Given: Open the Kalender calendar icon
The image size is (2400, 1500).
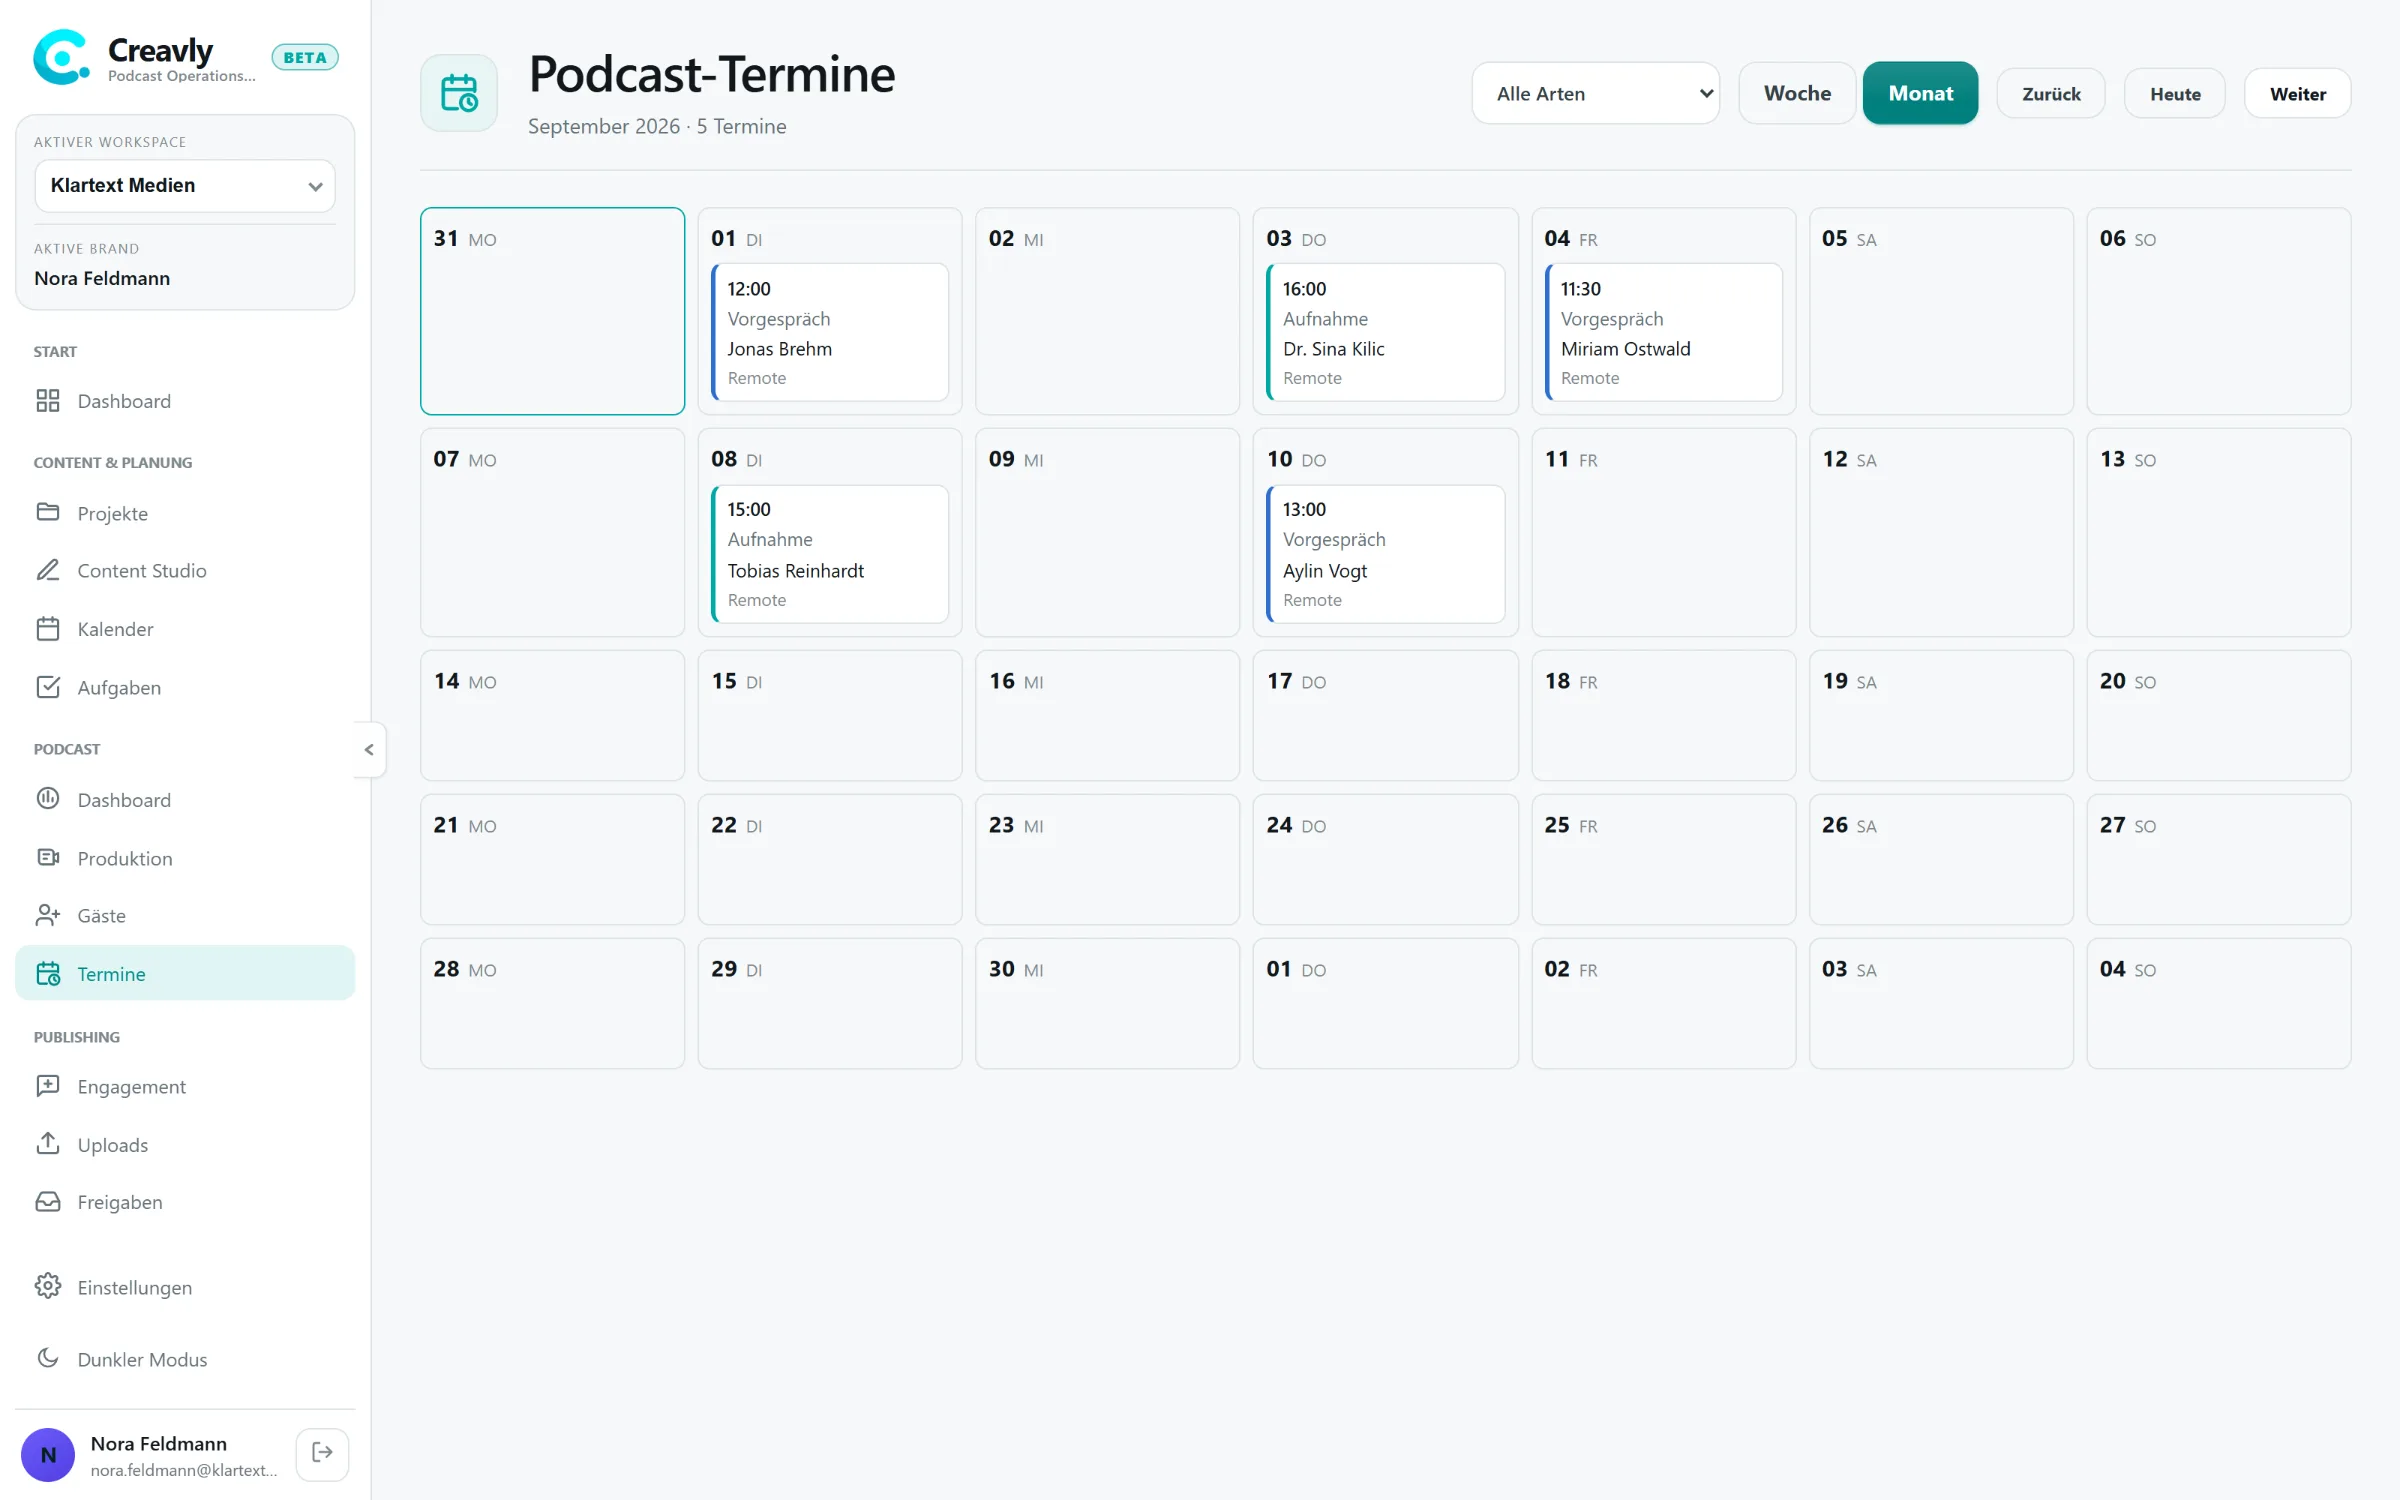Looking at the screenshot, I should (x=48, y=629).
